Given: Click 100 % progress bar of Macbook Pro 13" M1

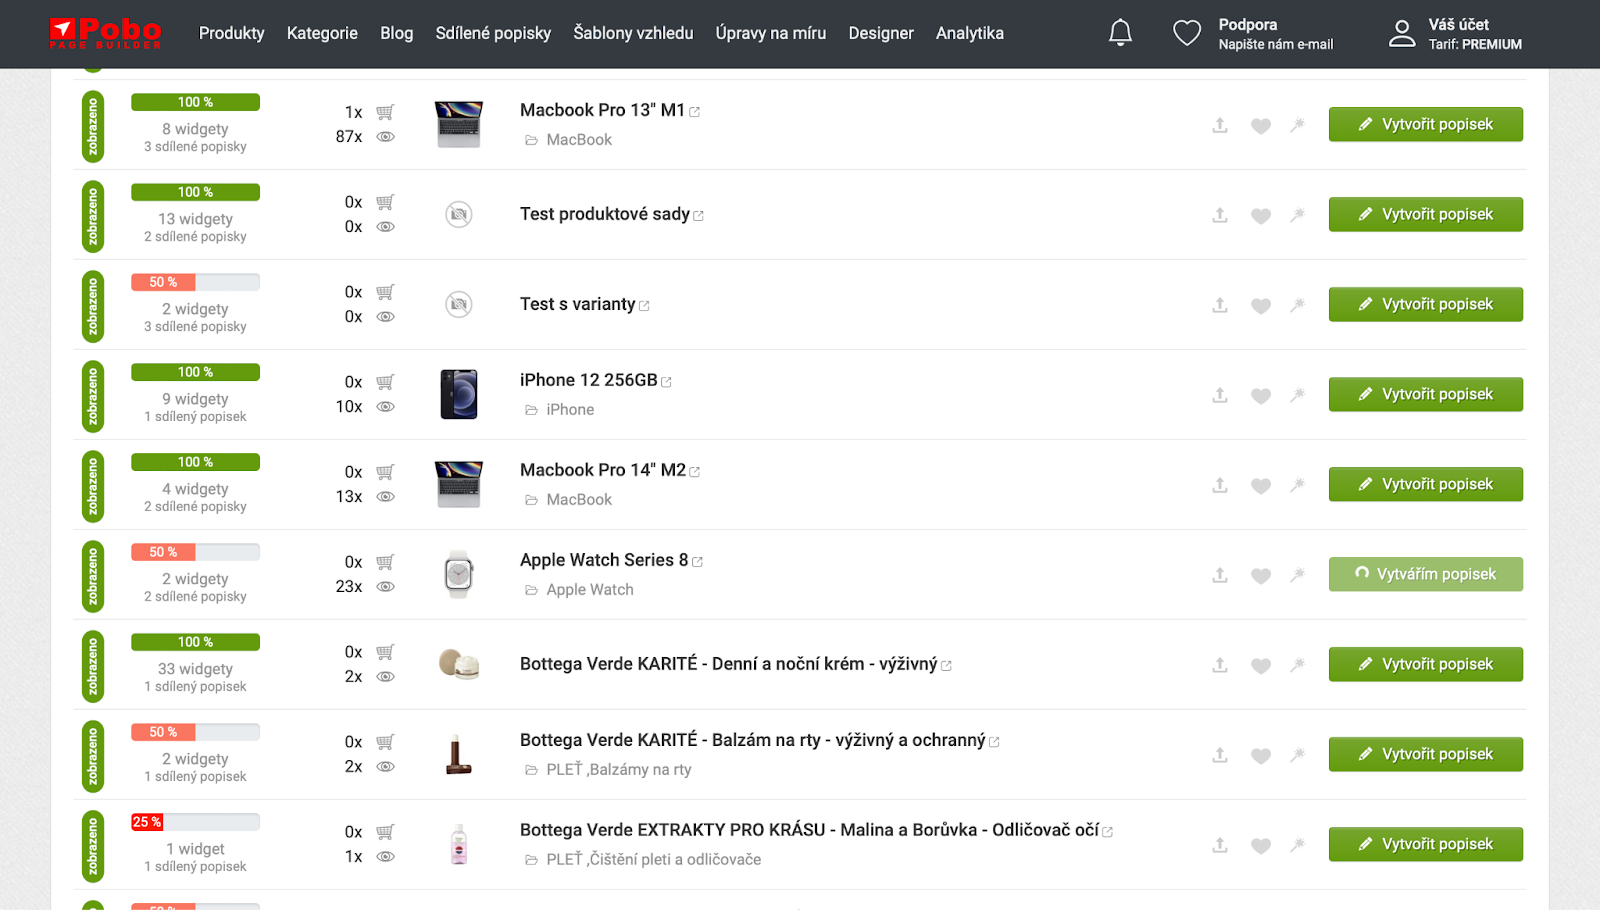Looking at the screenshot, I should pos(195,102).
